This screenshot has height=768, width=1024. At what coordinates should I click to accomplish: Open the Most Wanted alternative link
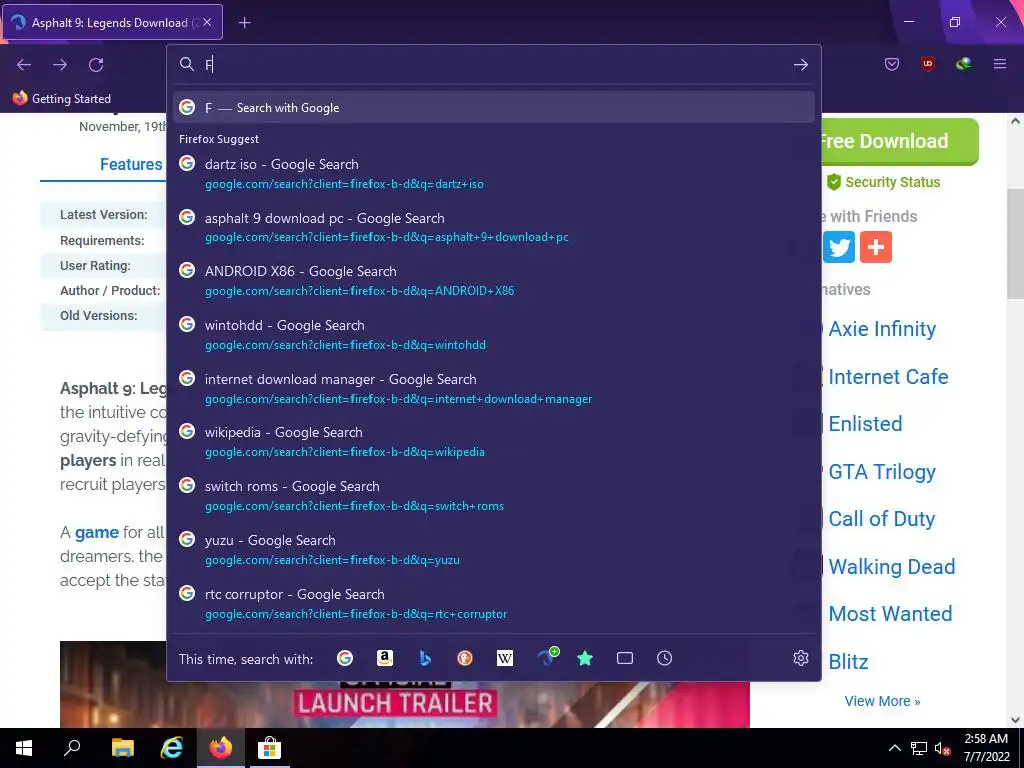(890, 614)
